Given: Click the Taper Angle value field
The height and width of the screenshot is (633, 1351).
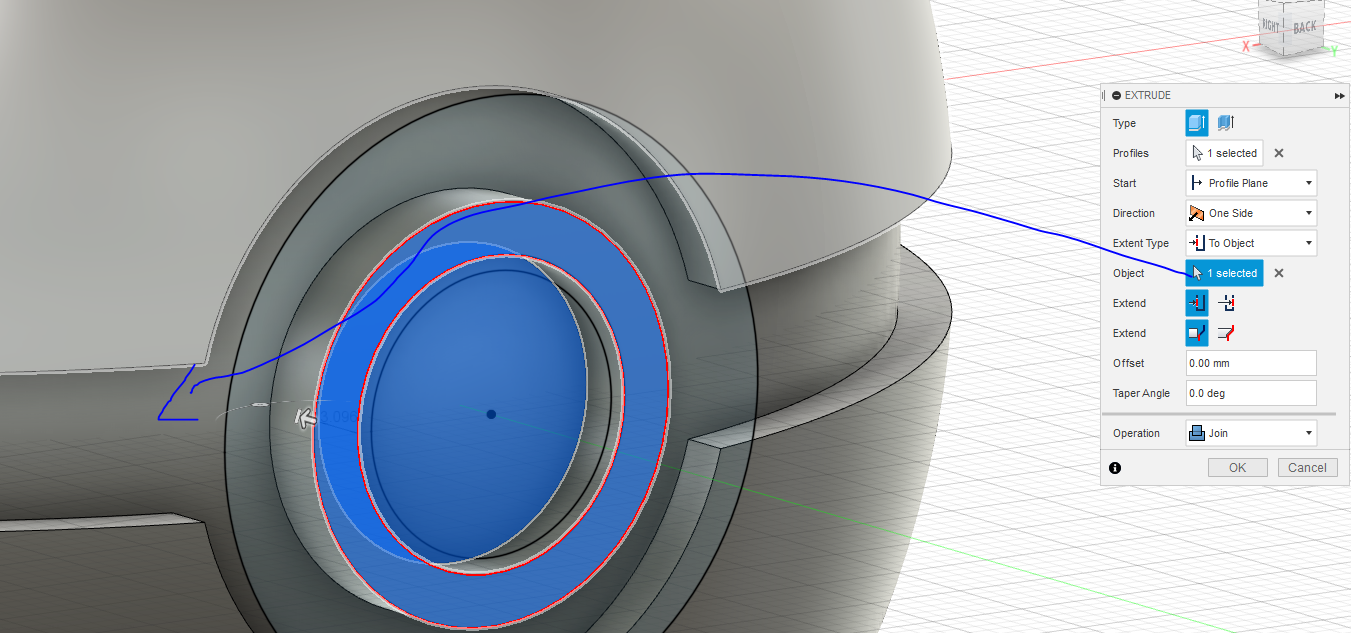Looking at the screenshot, I should [1251, 393].
